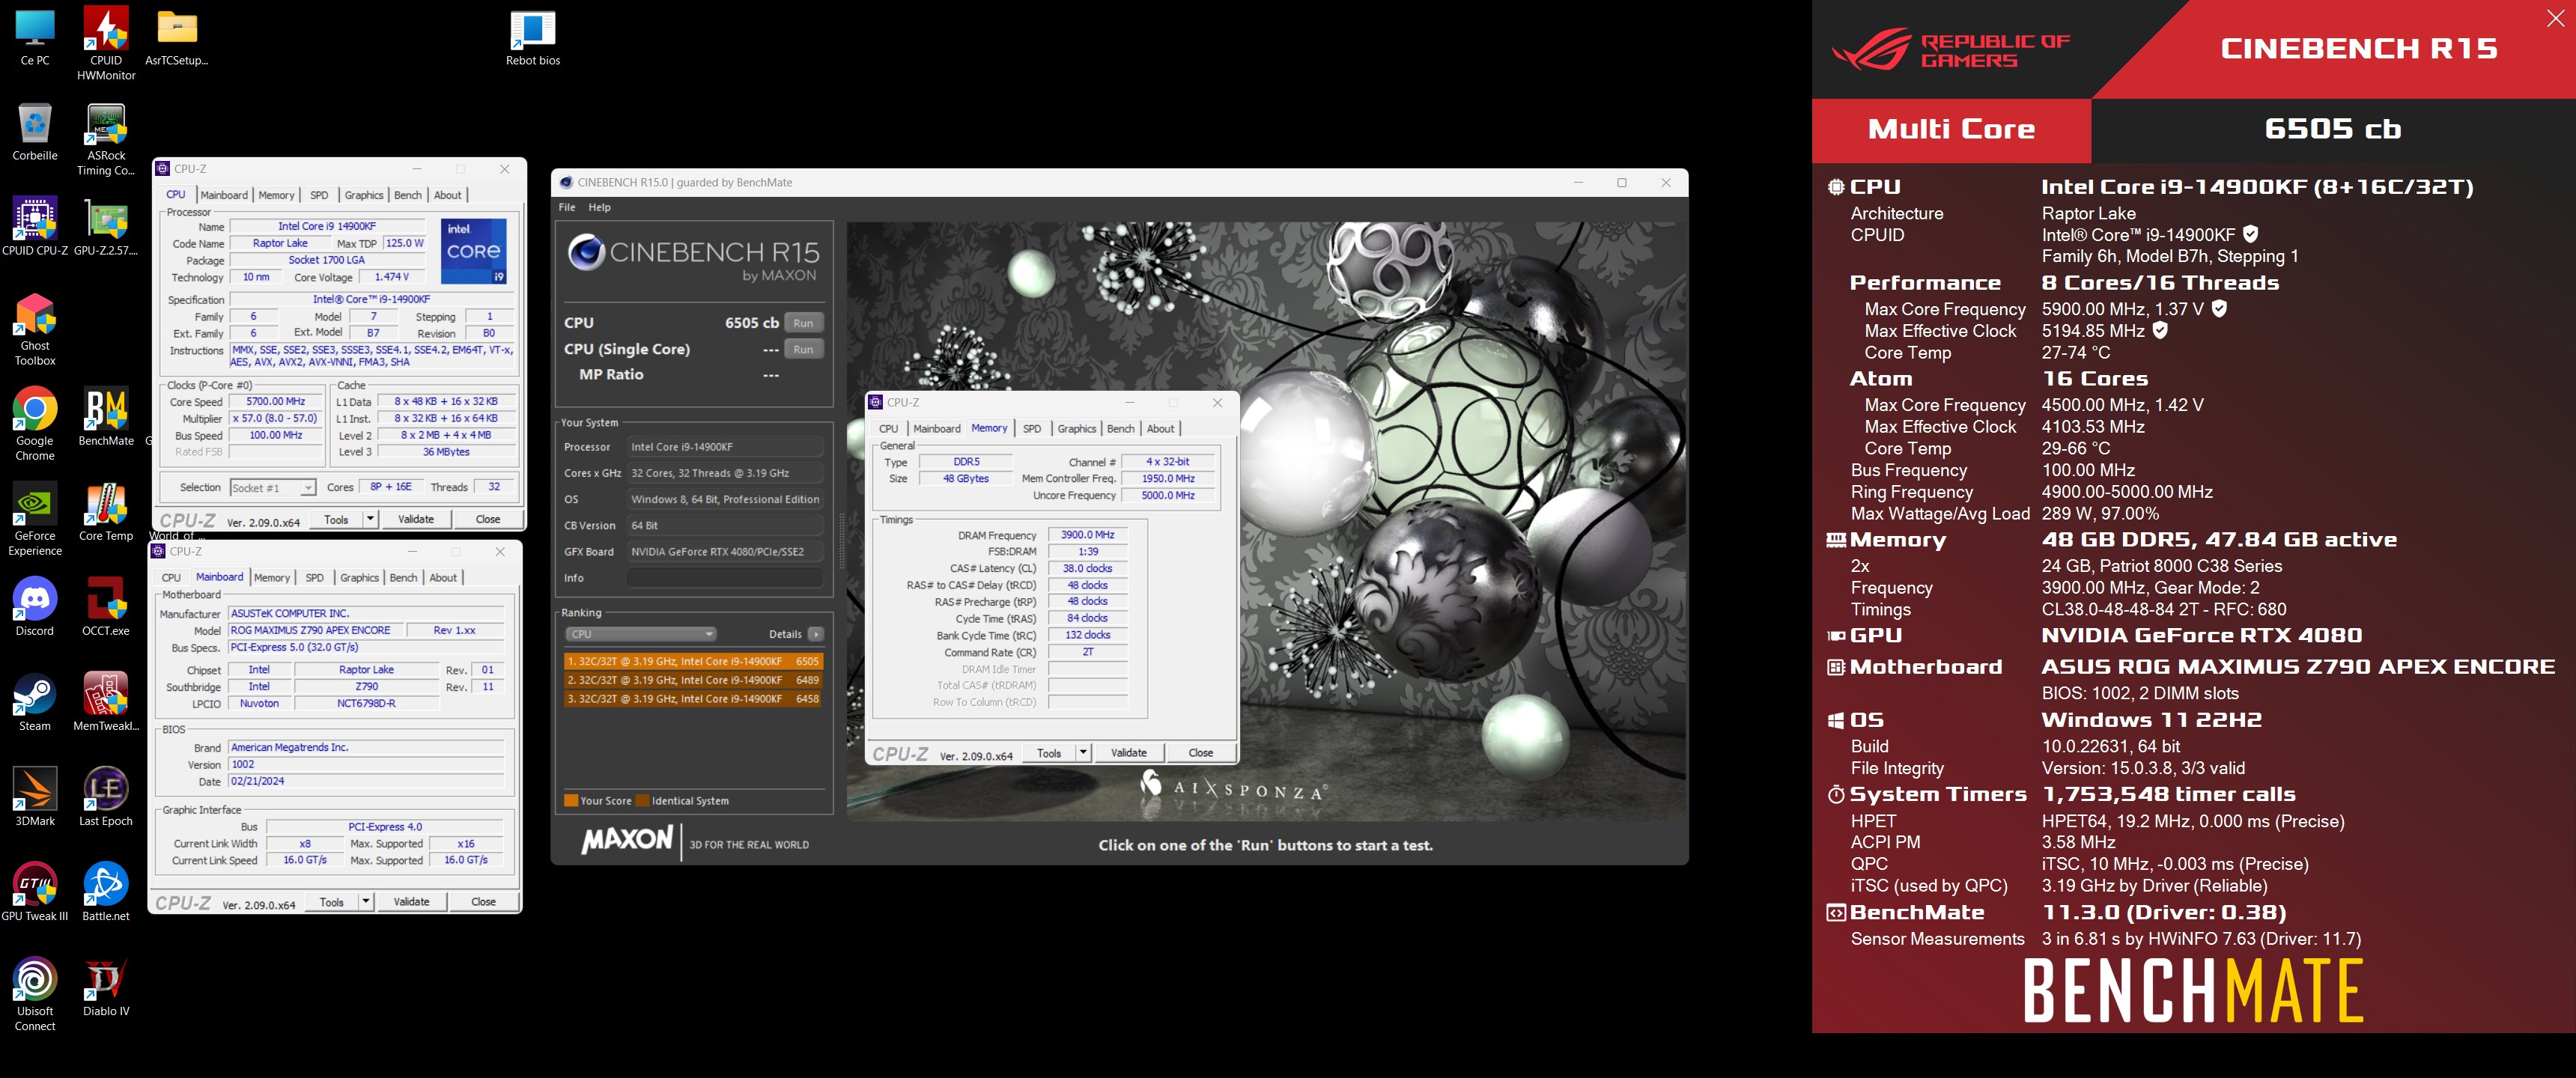Screen dimensions: 2576x1078
Task: Expand ranking Details arrow in Cinebench
Action: (816, 634)
